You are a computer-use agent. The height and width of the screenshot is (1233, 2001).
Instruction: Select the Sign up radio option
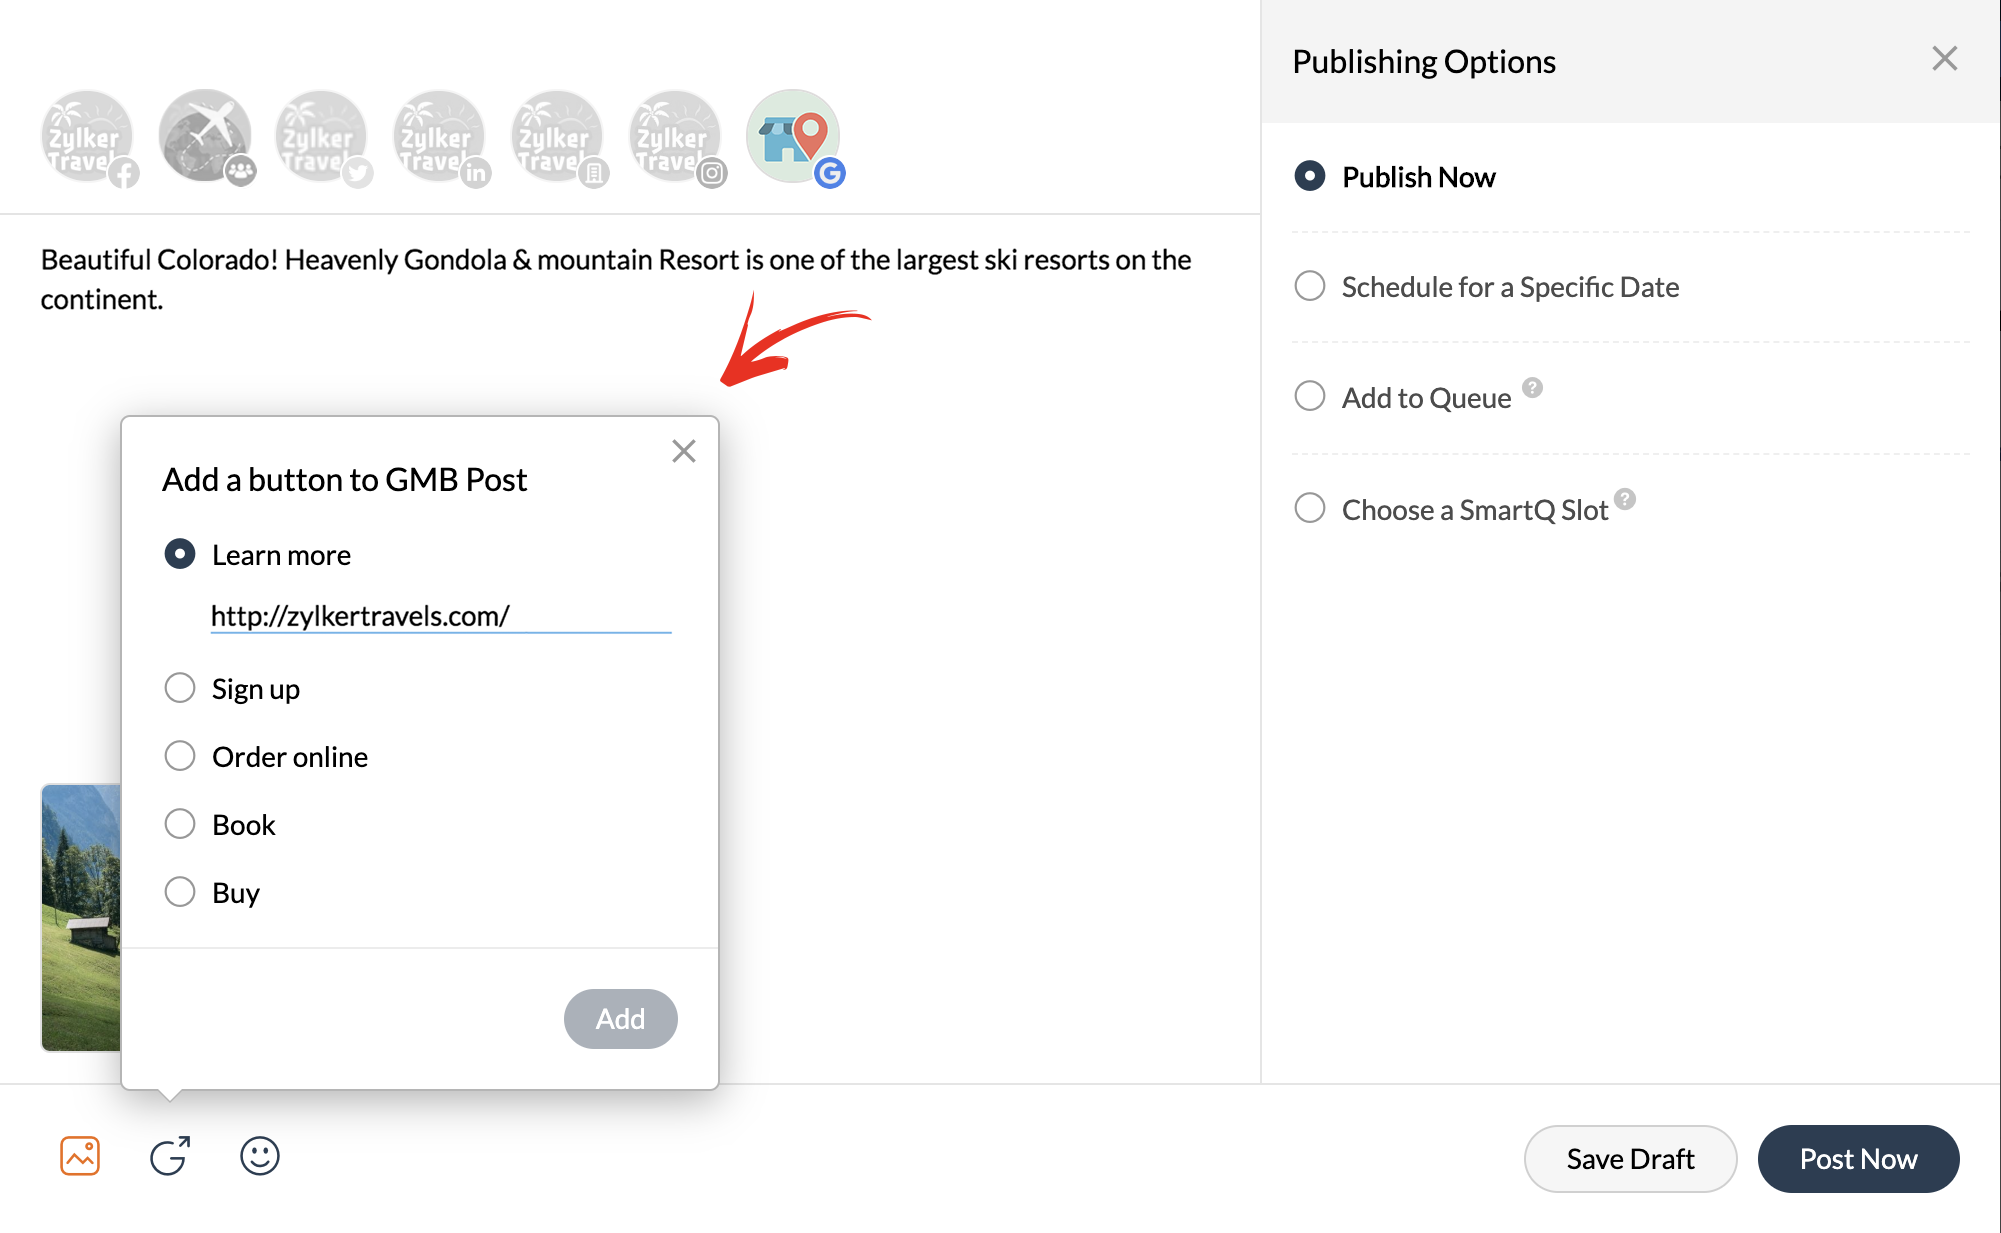point(180,688)
